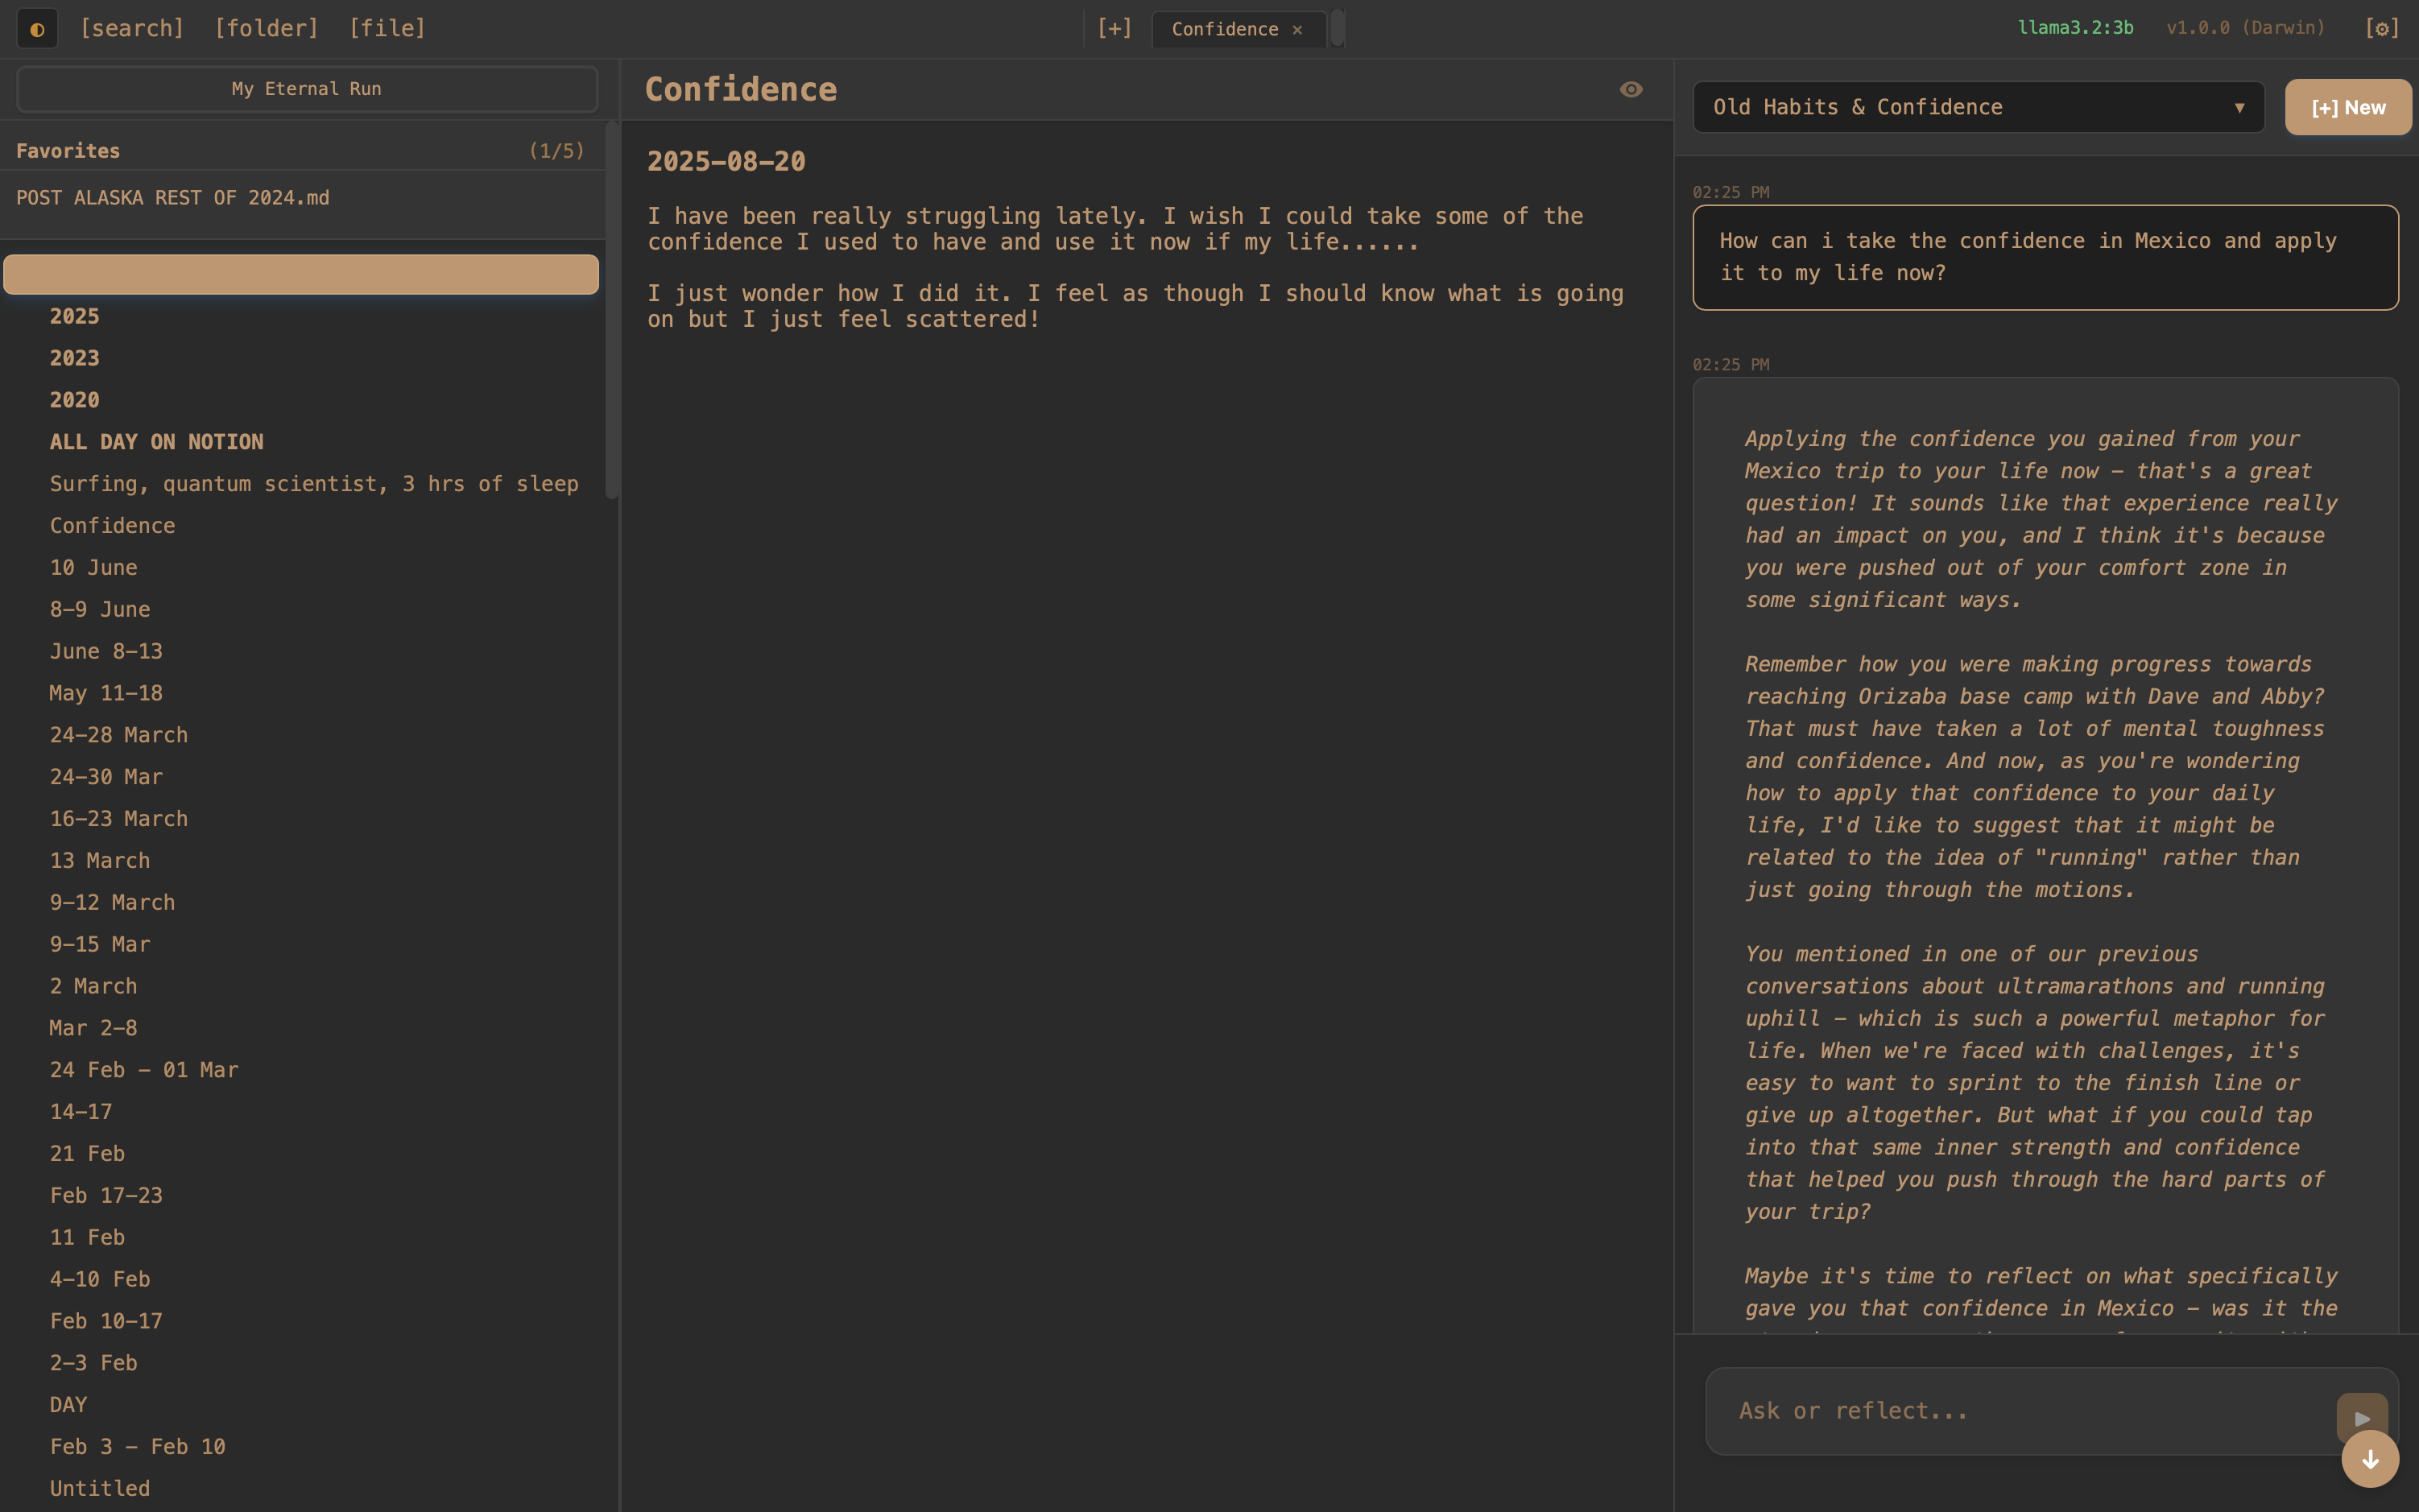The image size is (2419, 1512).
Task: Open the Old Habits & Confidence conversation dropdown
Action: click(1978, 107)
